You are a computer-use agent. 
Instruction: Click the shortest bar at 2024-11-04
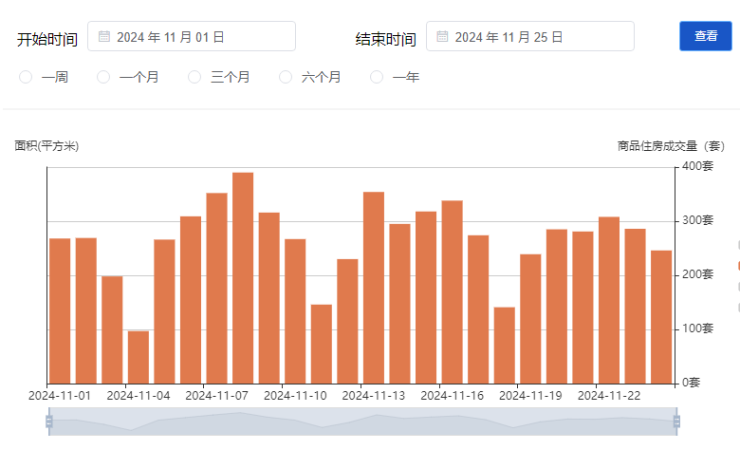pyautogui.click(x=138, y=357)
